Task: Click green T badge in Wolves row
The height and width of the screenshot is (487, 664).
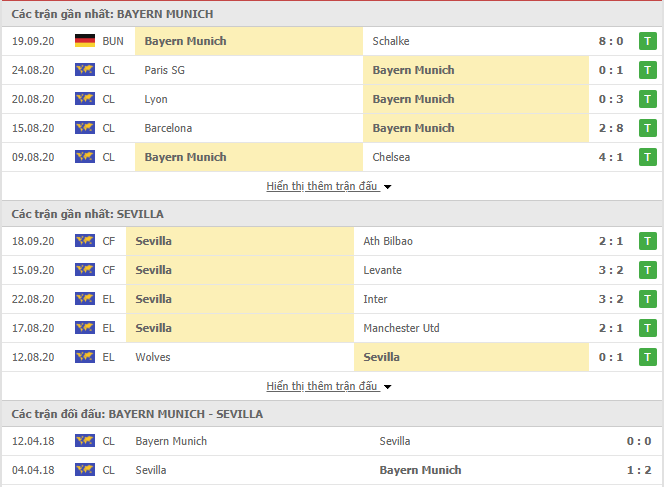Action: point(647,357)
